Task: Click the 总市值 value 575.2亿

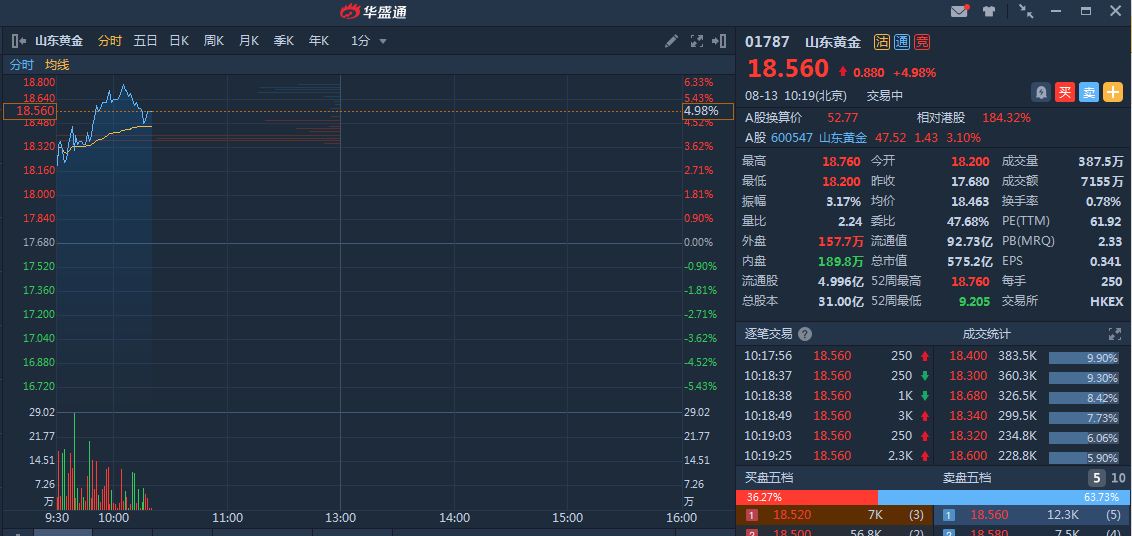Action: [x=970, y=261]
